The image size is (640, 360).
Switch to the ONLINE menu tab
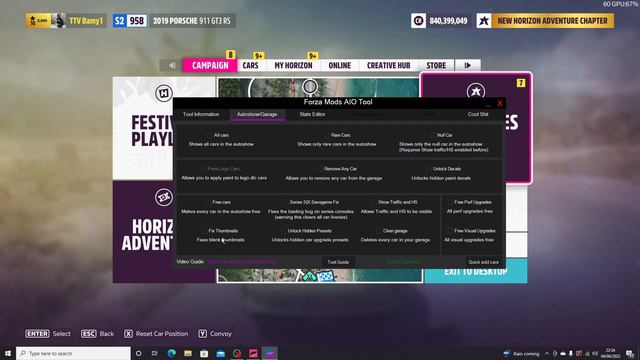(340, 65)
